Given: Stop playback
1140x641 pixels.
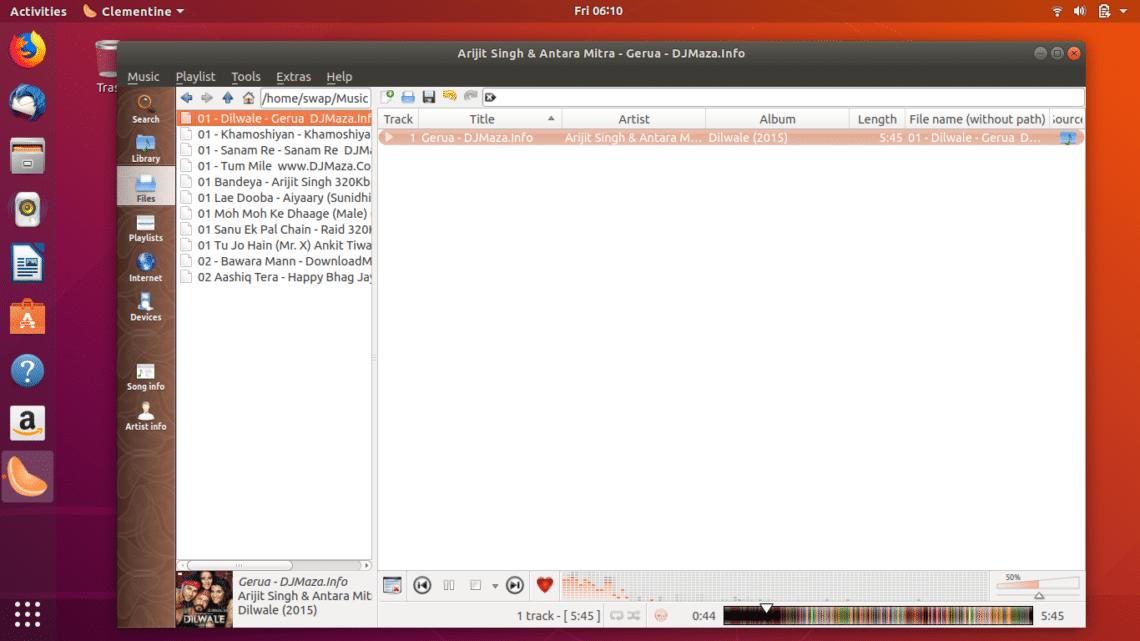Looking at the screenshot, I should coord(475,585).
